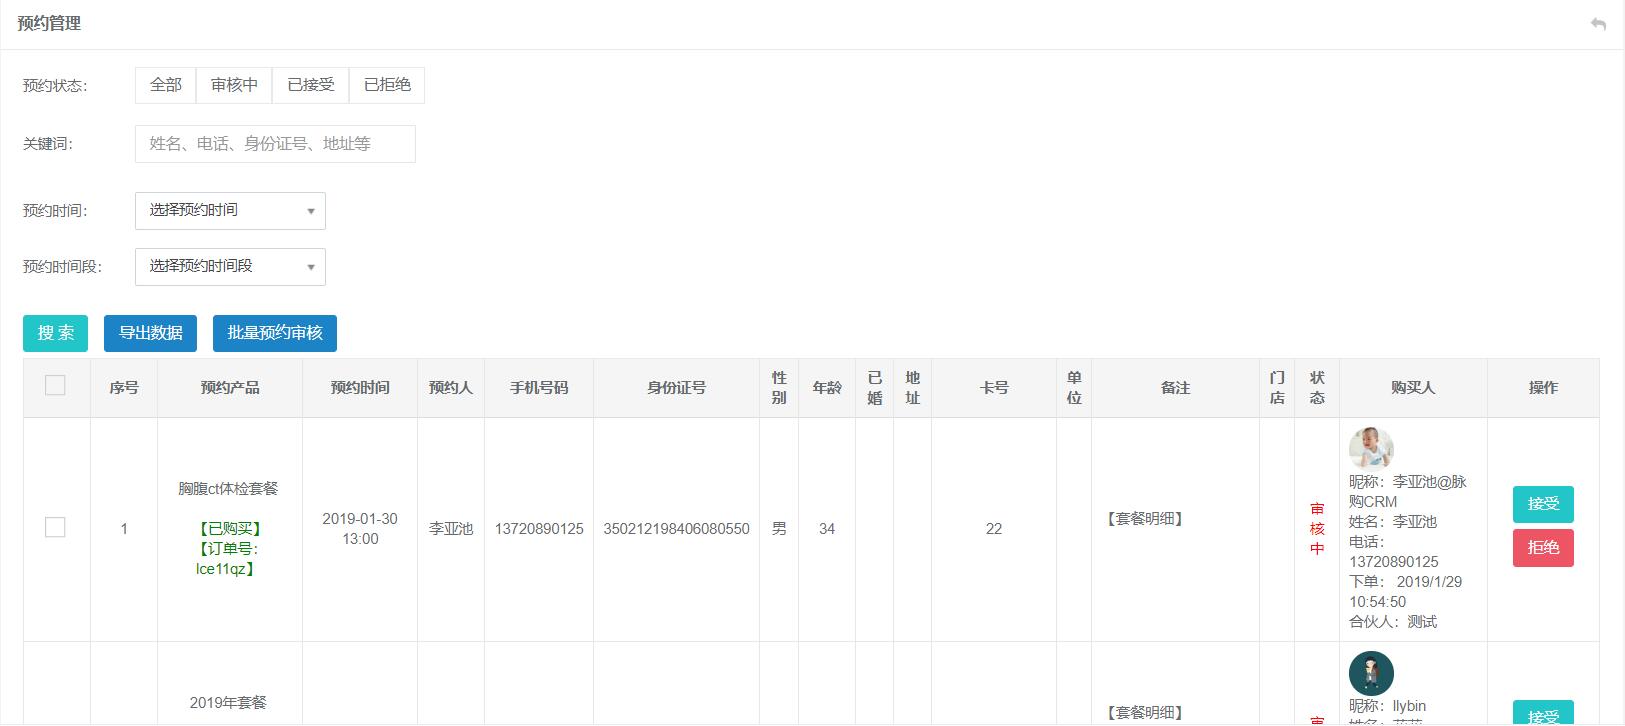Expand the 选择预约时间段 dropdown
This screenshot has width=1625, height=726.
click(230, 267)
